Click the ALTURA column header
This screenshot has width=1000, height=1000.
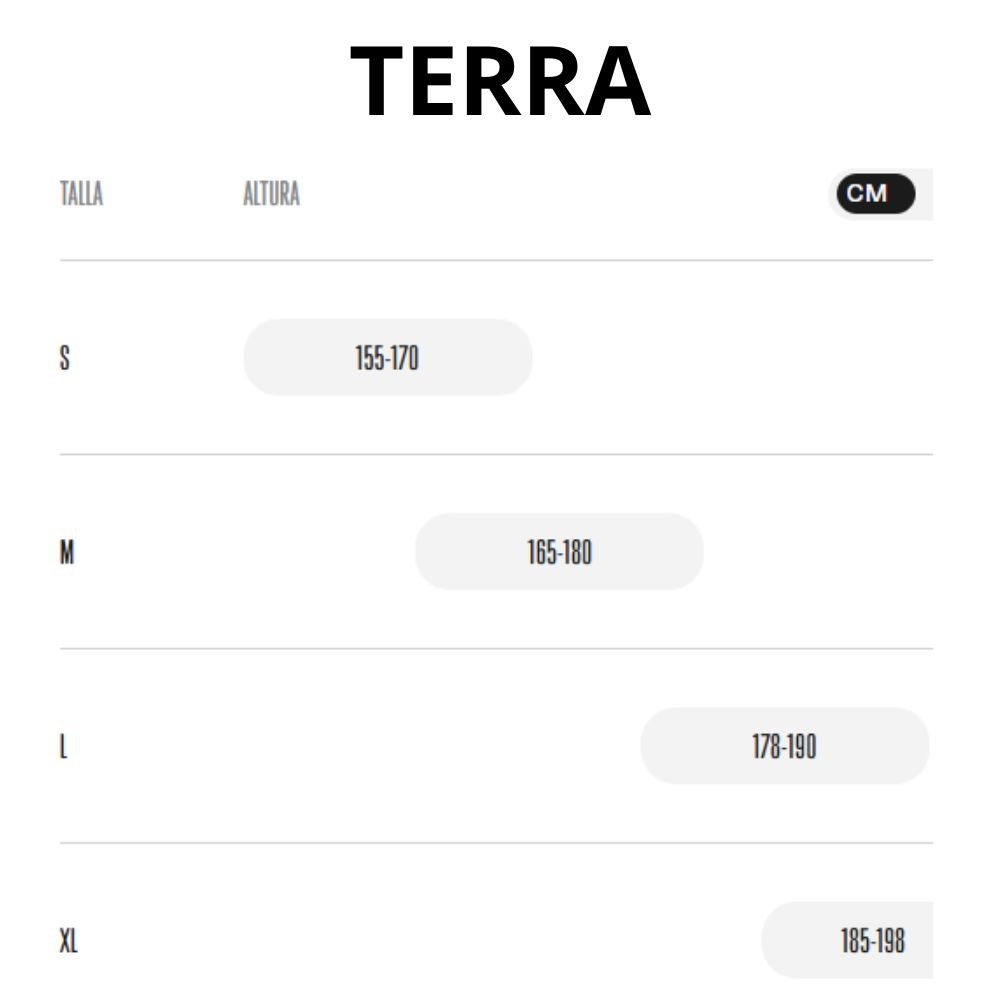[271, 194]
